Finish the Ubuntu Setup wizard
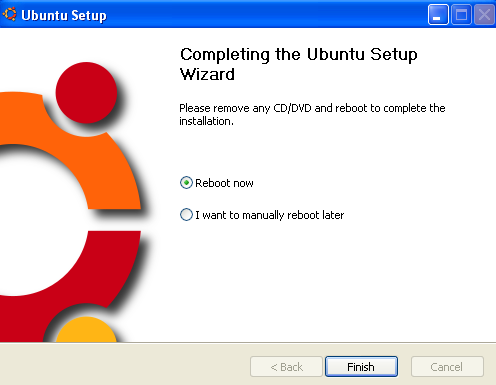Image resolution: width=496 pixels, height=385 pixels. click(x=361, y=367)
